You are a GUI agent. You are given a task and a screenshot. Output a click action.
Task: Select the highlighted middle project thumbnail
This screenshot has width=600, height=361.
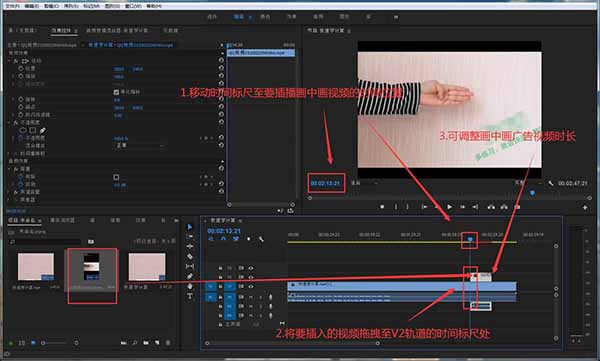point(92,266)
